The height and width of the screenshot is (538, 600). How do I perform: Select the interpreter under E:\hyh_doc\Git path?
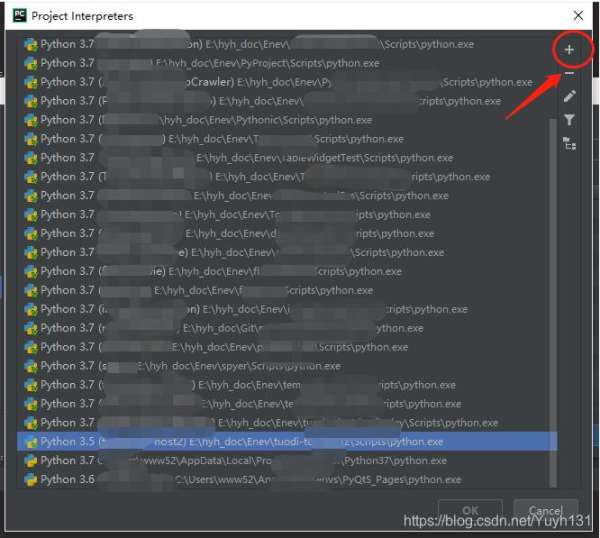(287, 328)
